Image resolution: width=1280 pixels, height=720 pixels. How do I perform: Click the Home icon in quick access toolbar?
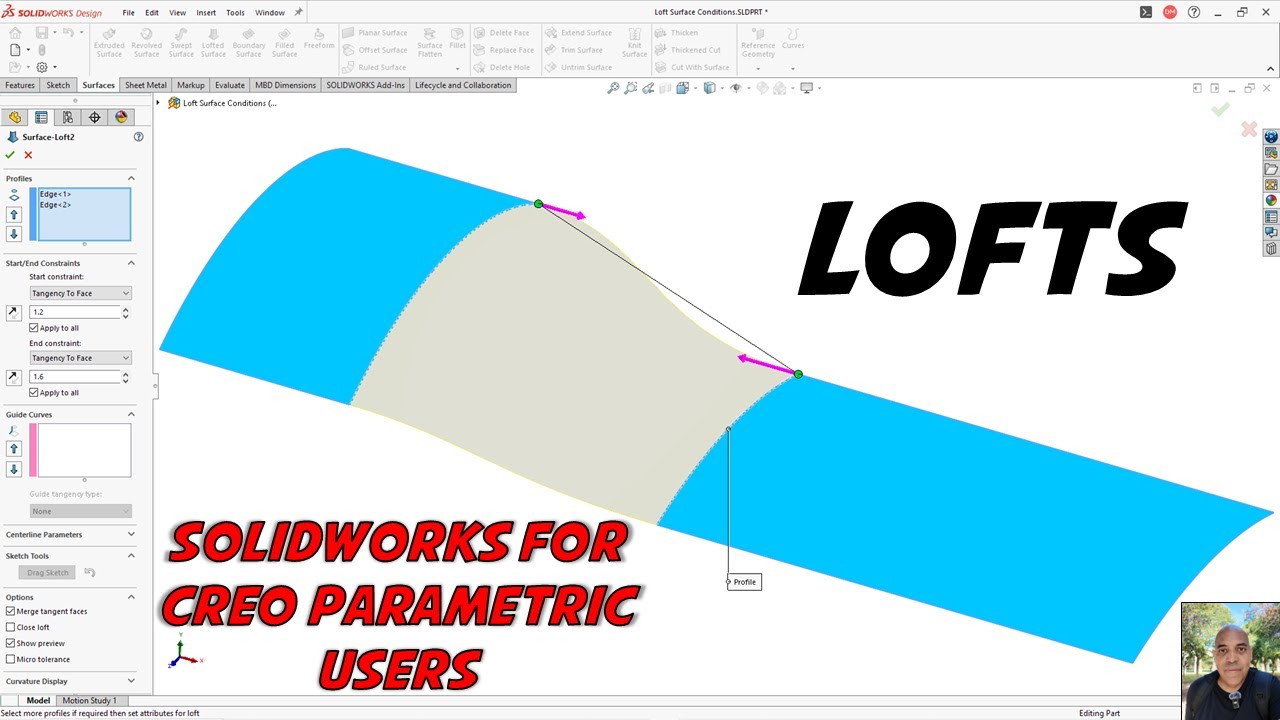tap(15, 32)
